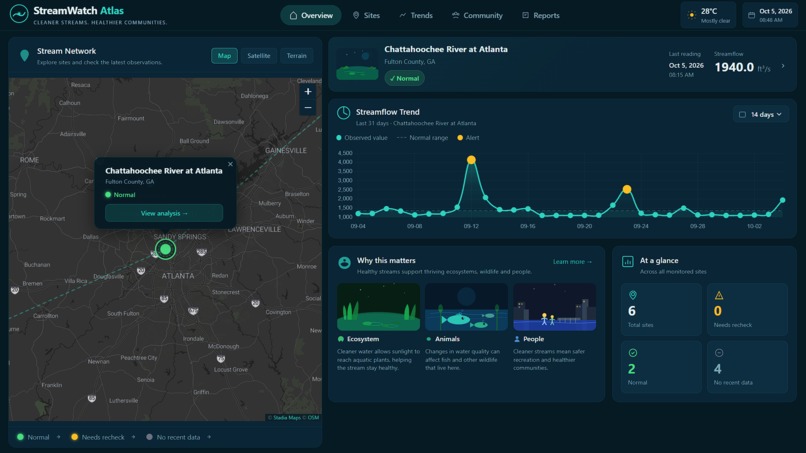Switch map to Terrain view
This screenshot has height=453, width=806.
[297, 56]
